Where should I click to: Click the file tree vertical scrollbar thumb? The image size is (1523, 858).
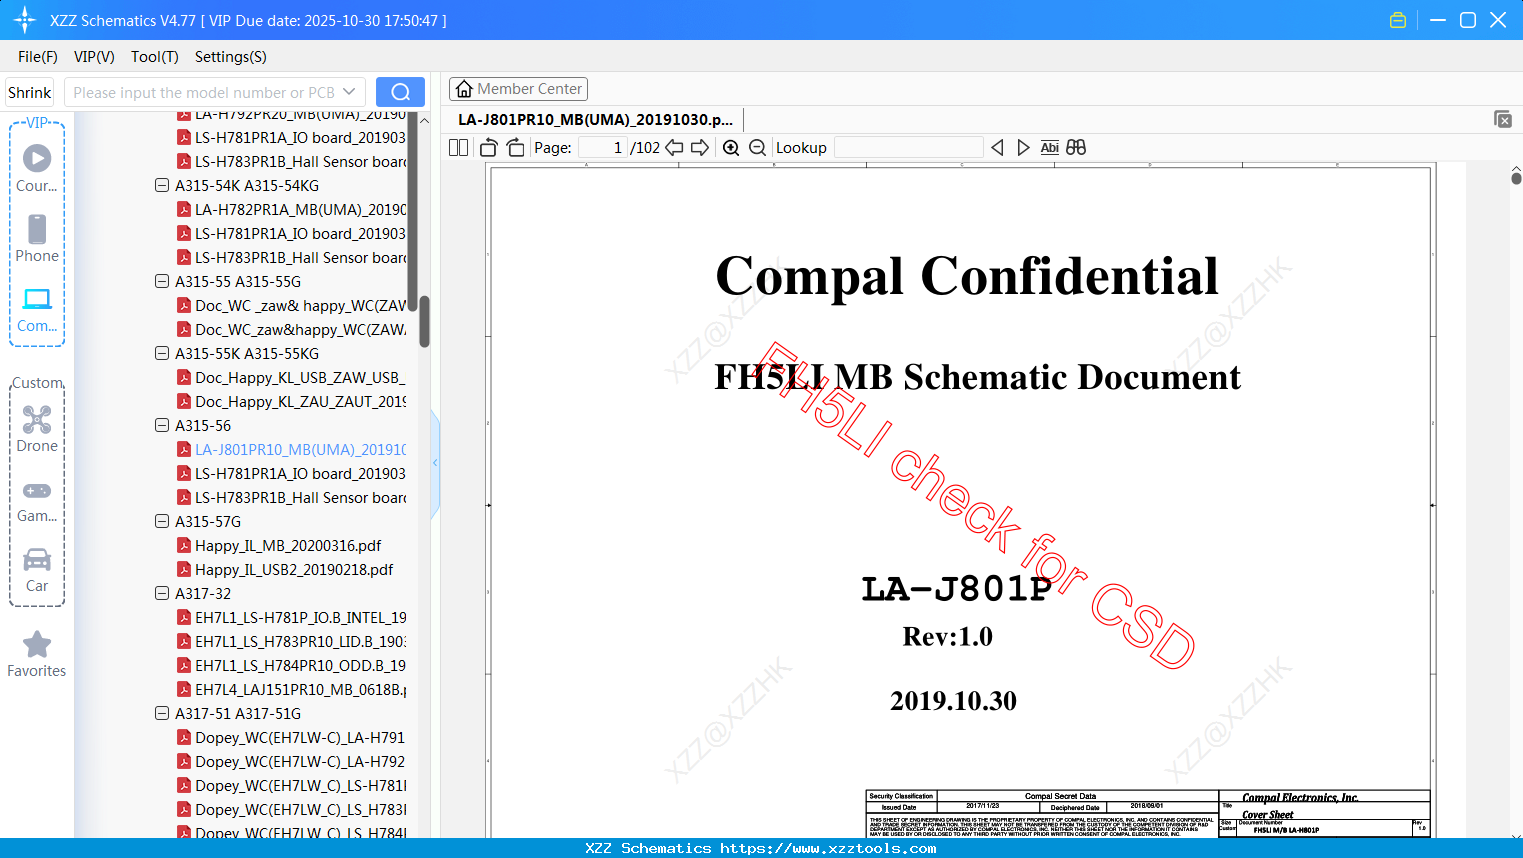pyautogui.click(x=424, y=321)
